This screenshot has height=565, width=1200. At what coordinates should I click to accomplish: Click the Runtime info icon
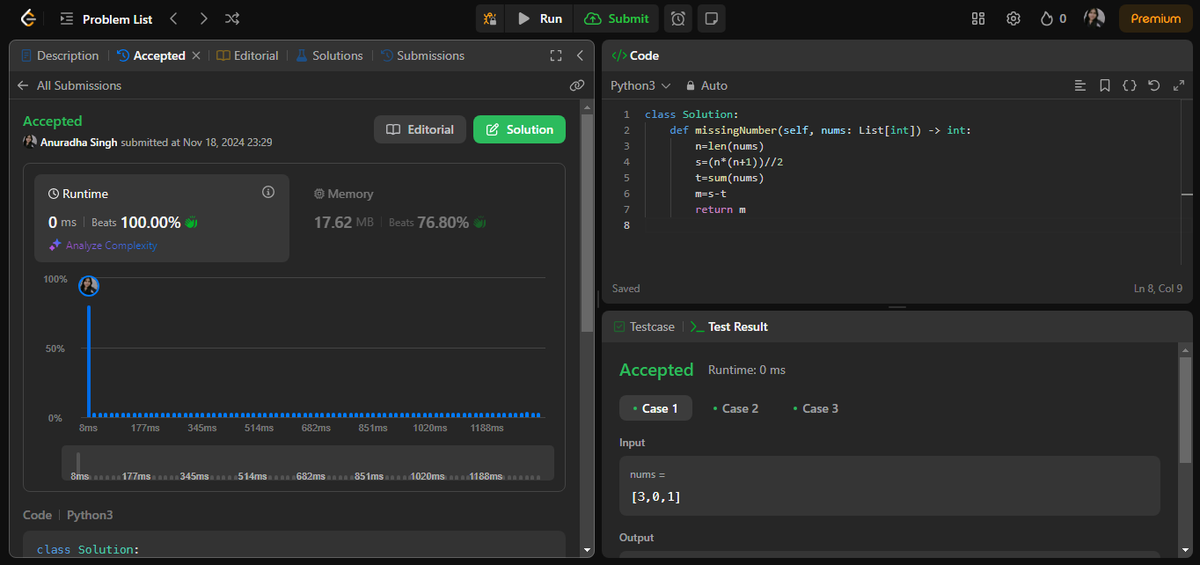coord(268,192)
